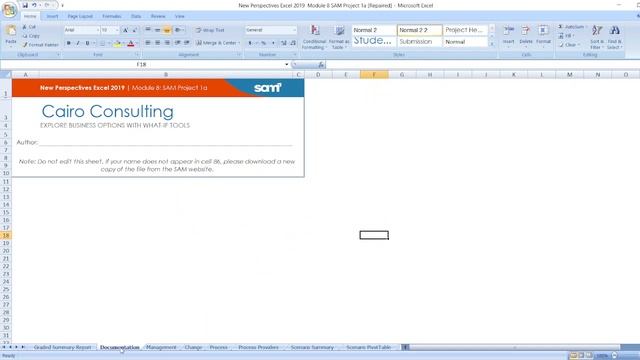Screen dimensions: 640x360
Task: Click AutoSum in Editing group
Action: pos(571,27)
